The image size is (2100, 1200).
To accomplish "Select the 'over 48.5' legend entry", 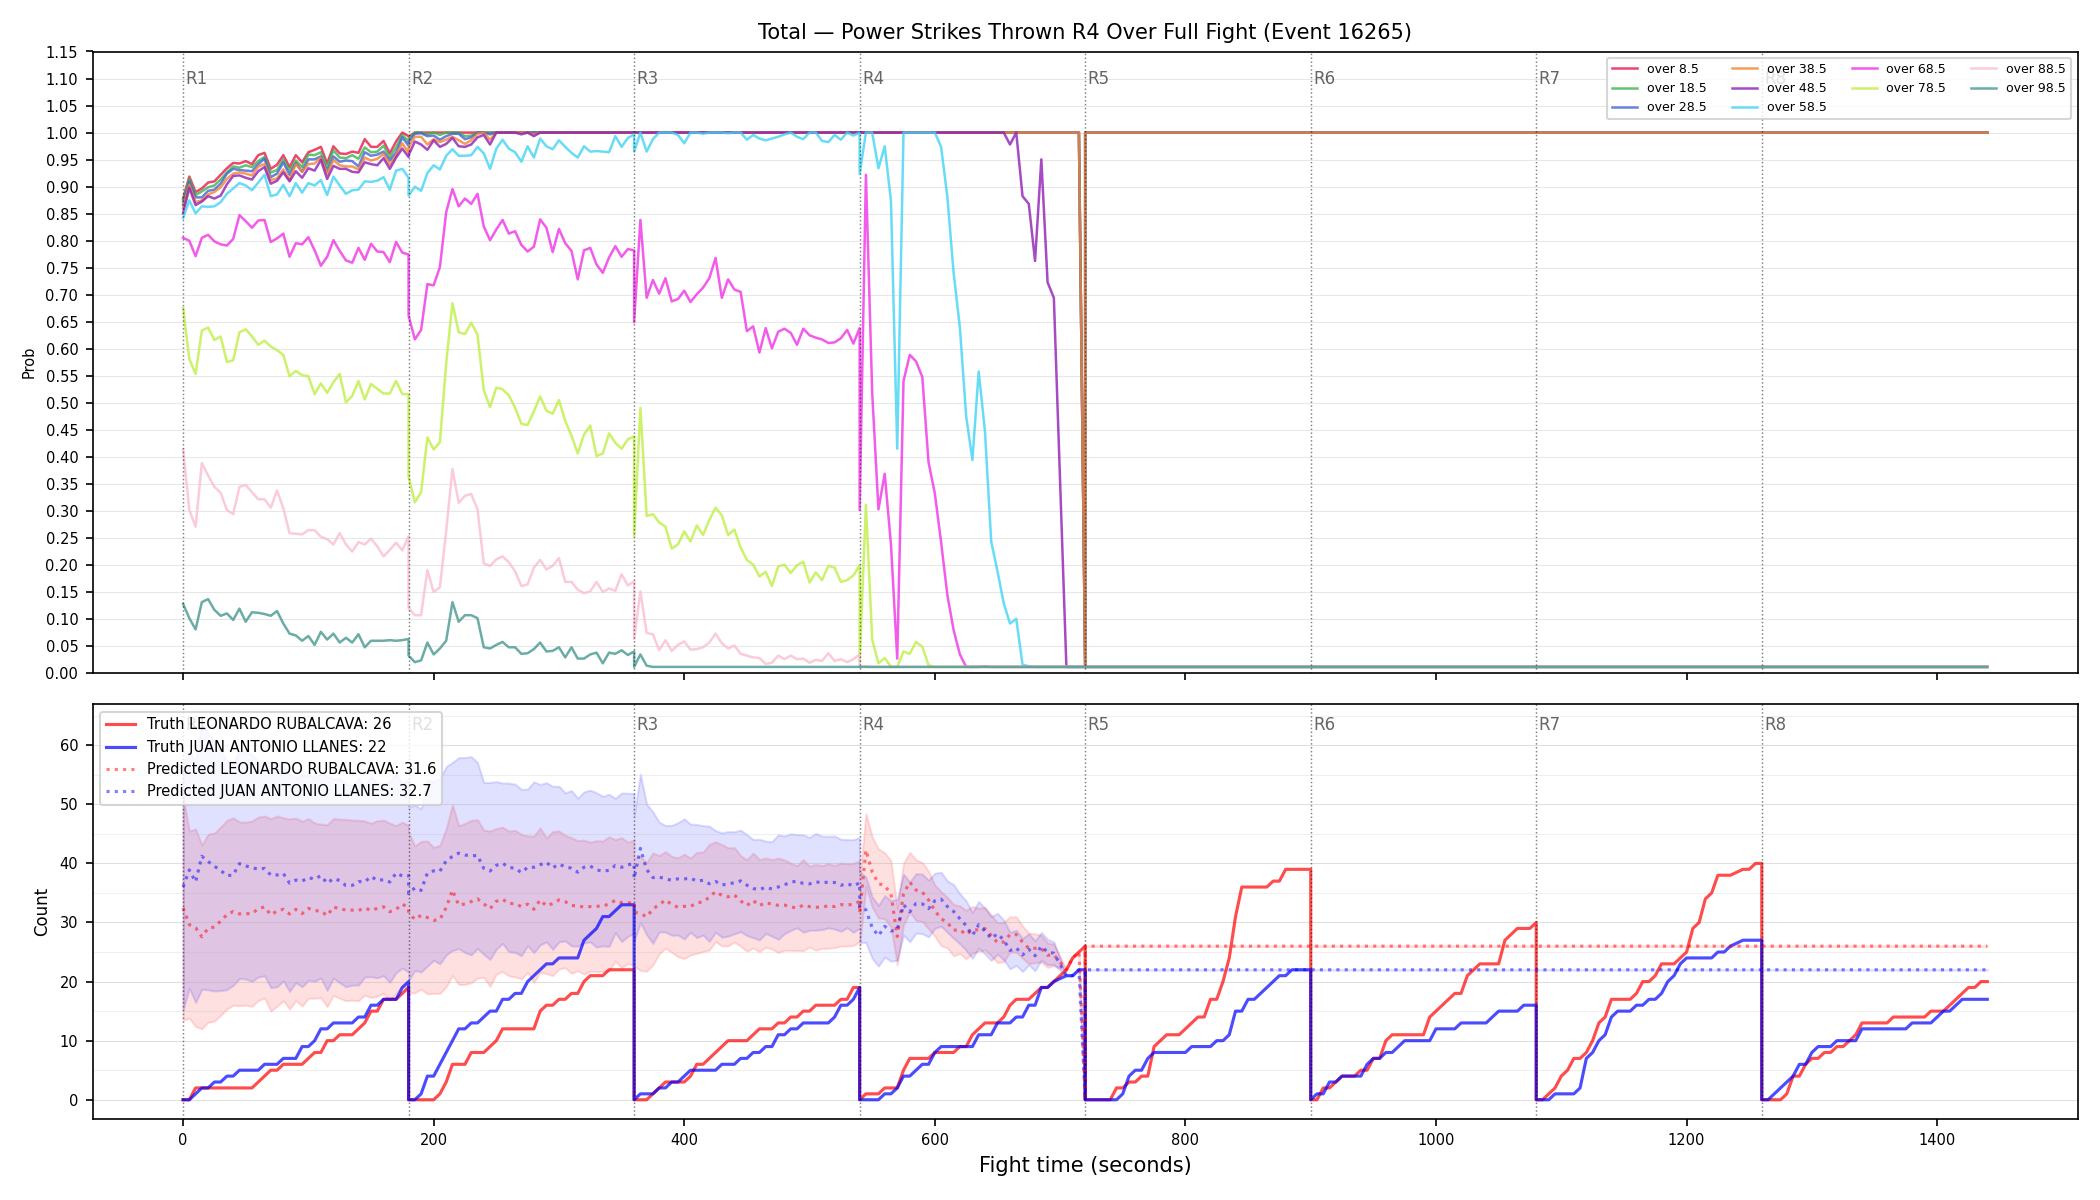I will (x=1779, y=88).
